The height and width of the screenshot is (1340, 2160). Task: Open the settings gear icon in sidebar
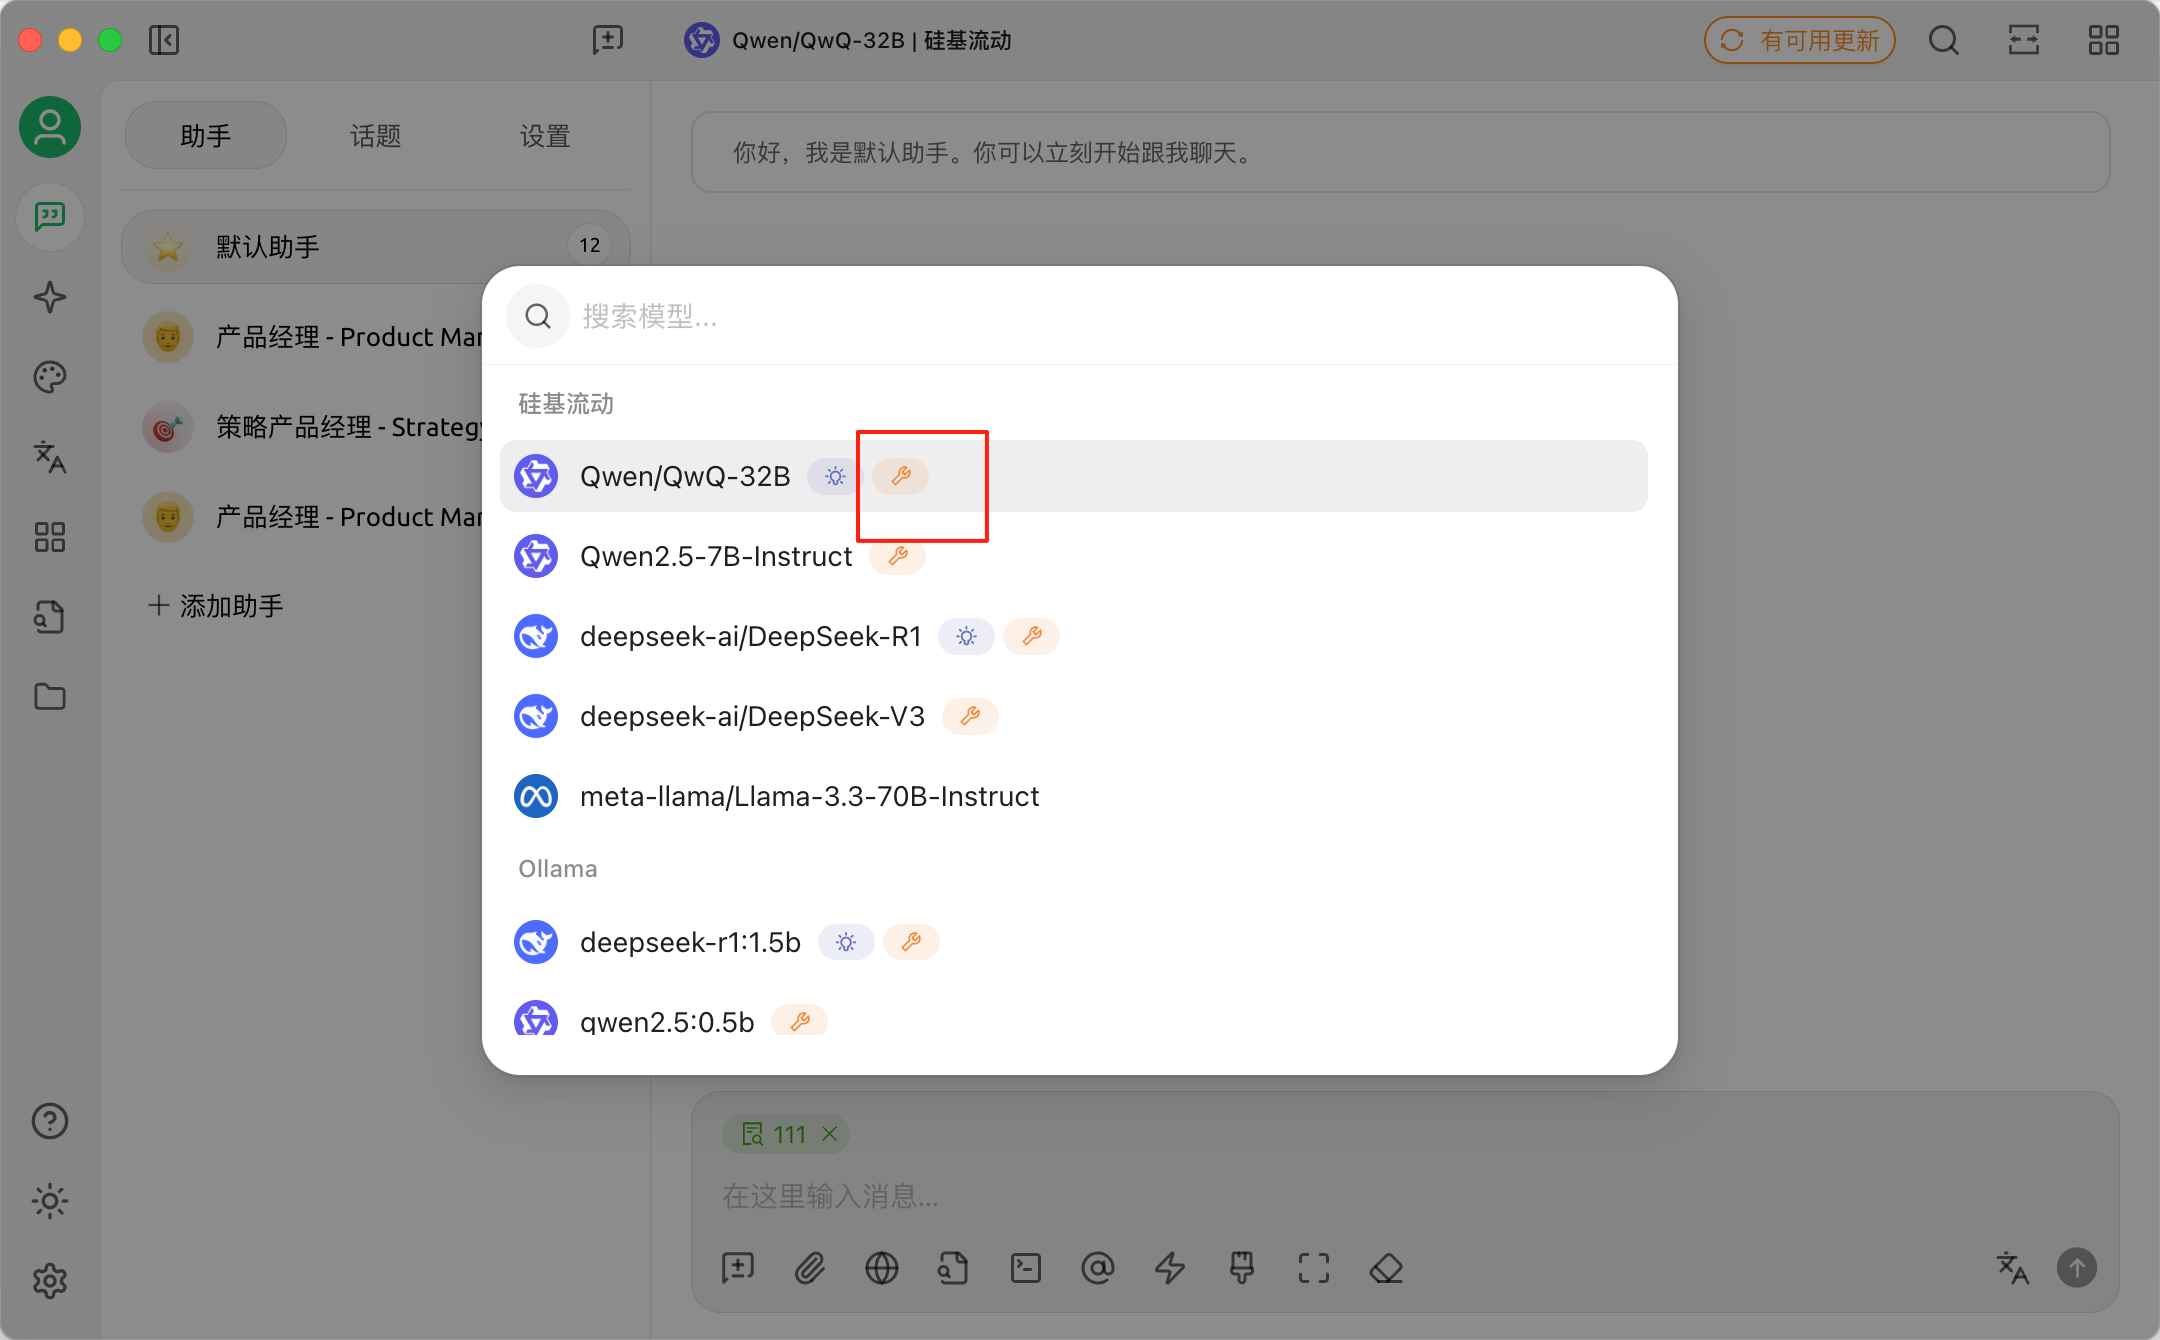coord(50,1281)
